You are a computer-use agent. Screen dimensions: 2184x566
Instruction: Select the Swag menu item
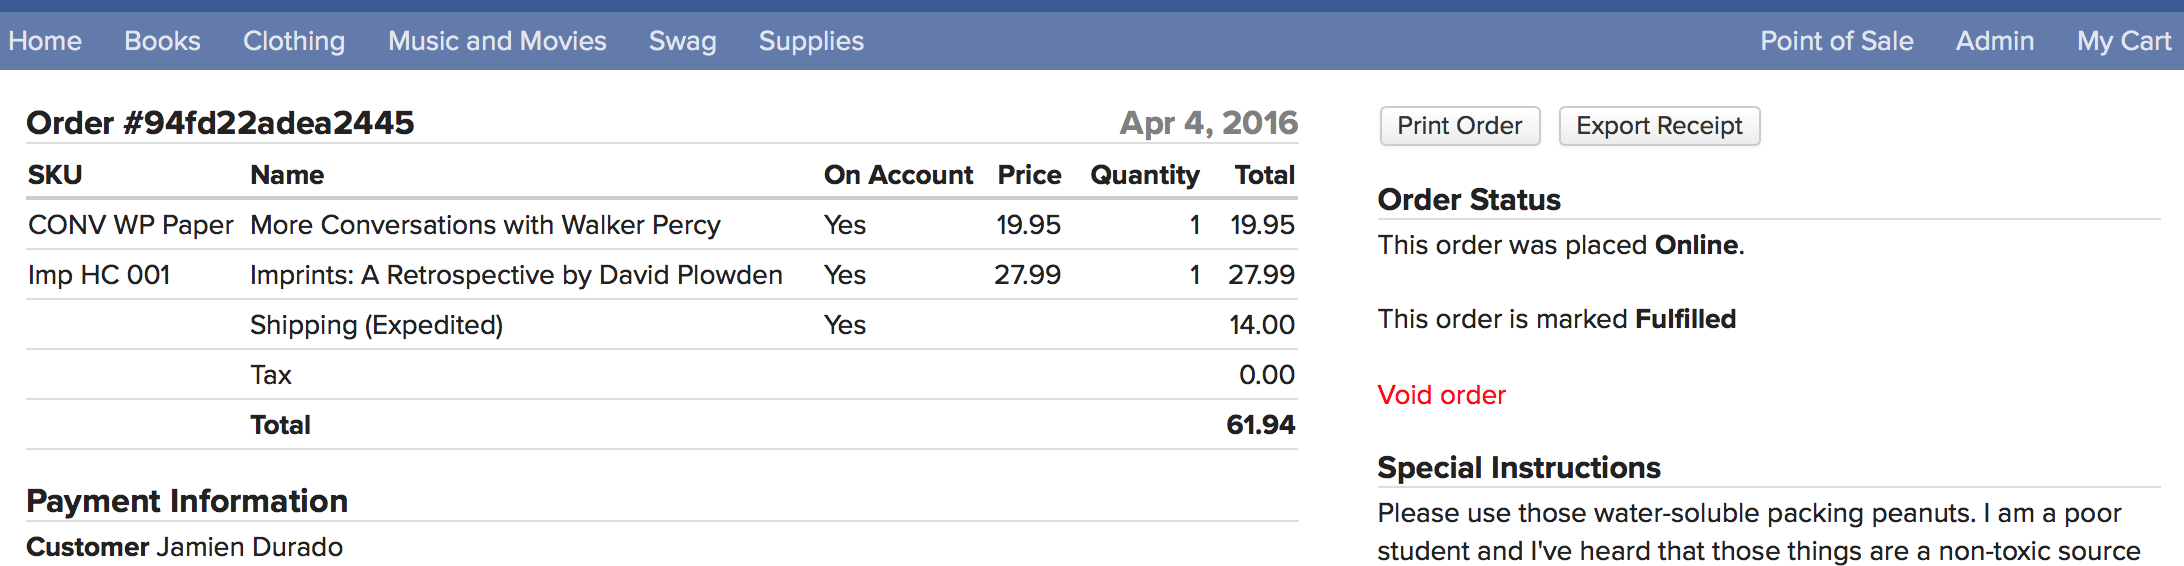pos(682,41)
